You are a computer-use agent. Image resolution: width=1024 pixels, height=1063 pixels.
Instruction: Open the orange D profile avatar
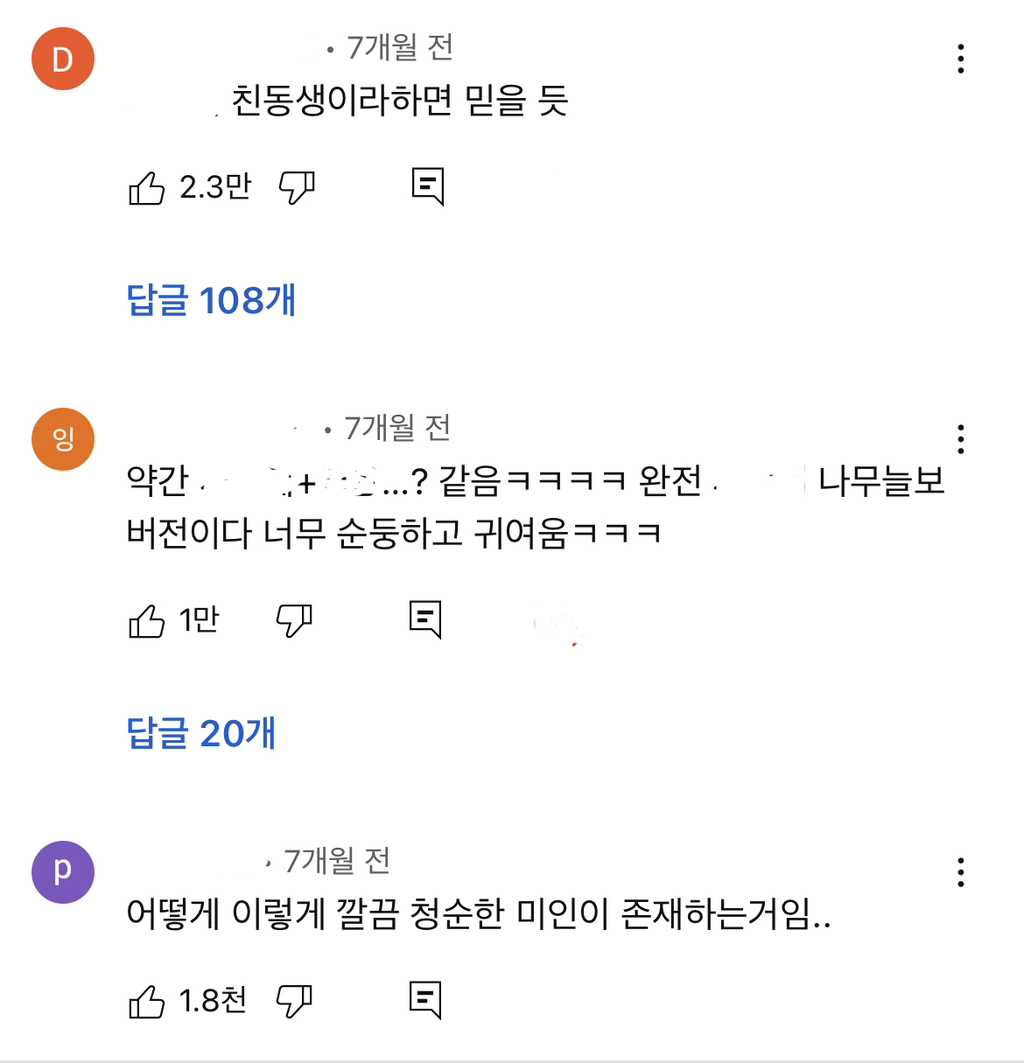pyautogui.click(x=63, y=59)
